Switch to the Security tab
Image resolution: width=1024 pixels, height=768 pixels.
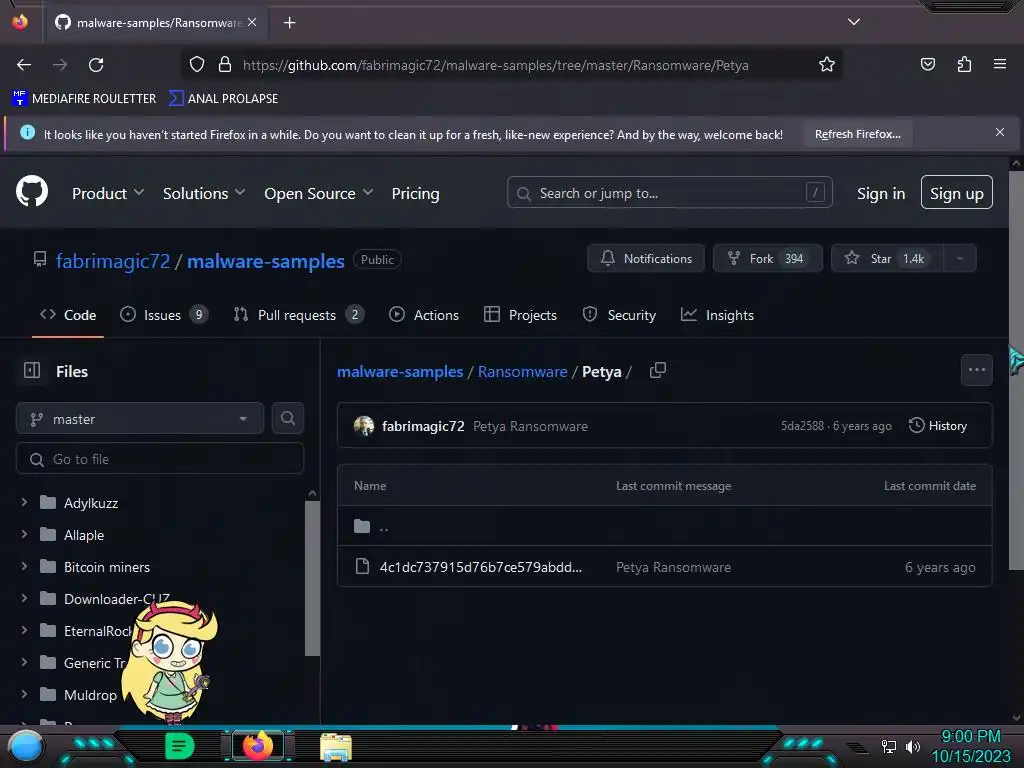[619, 315]
